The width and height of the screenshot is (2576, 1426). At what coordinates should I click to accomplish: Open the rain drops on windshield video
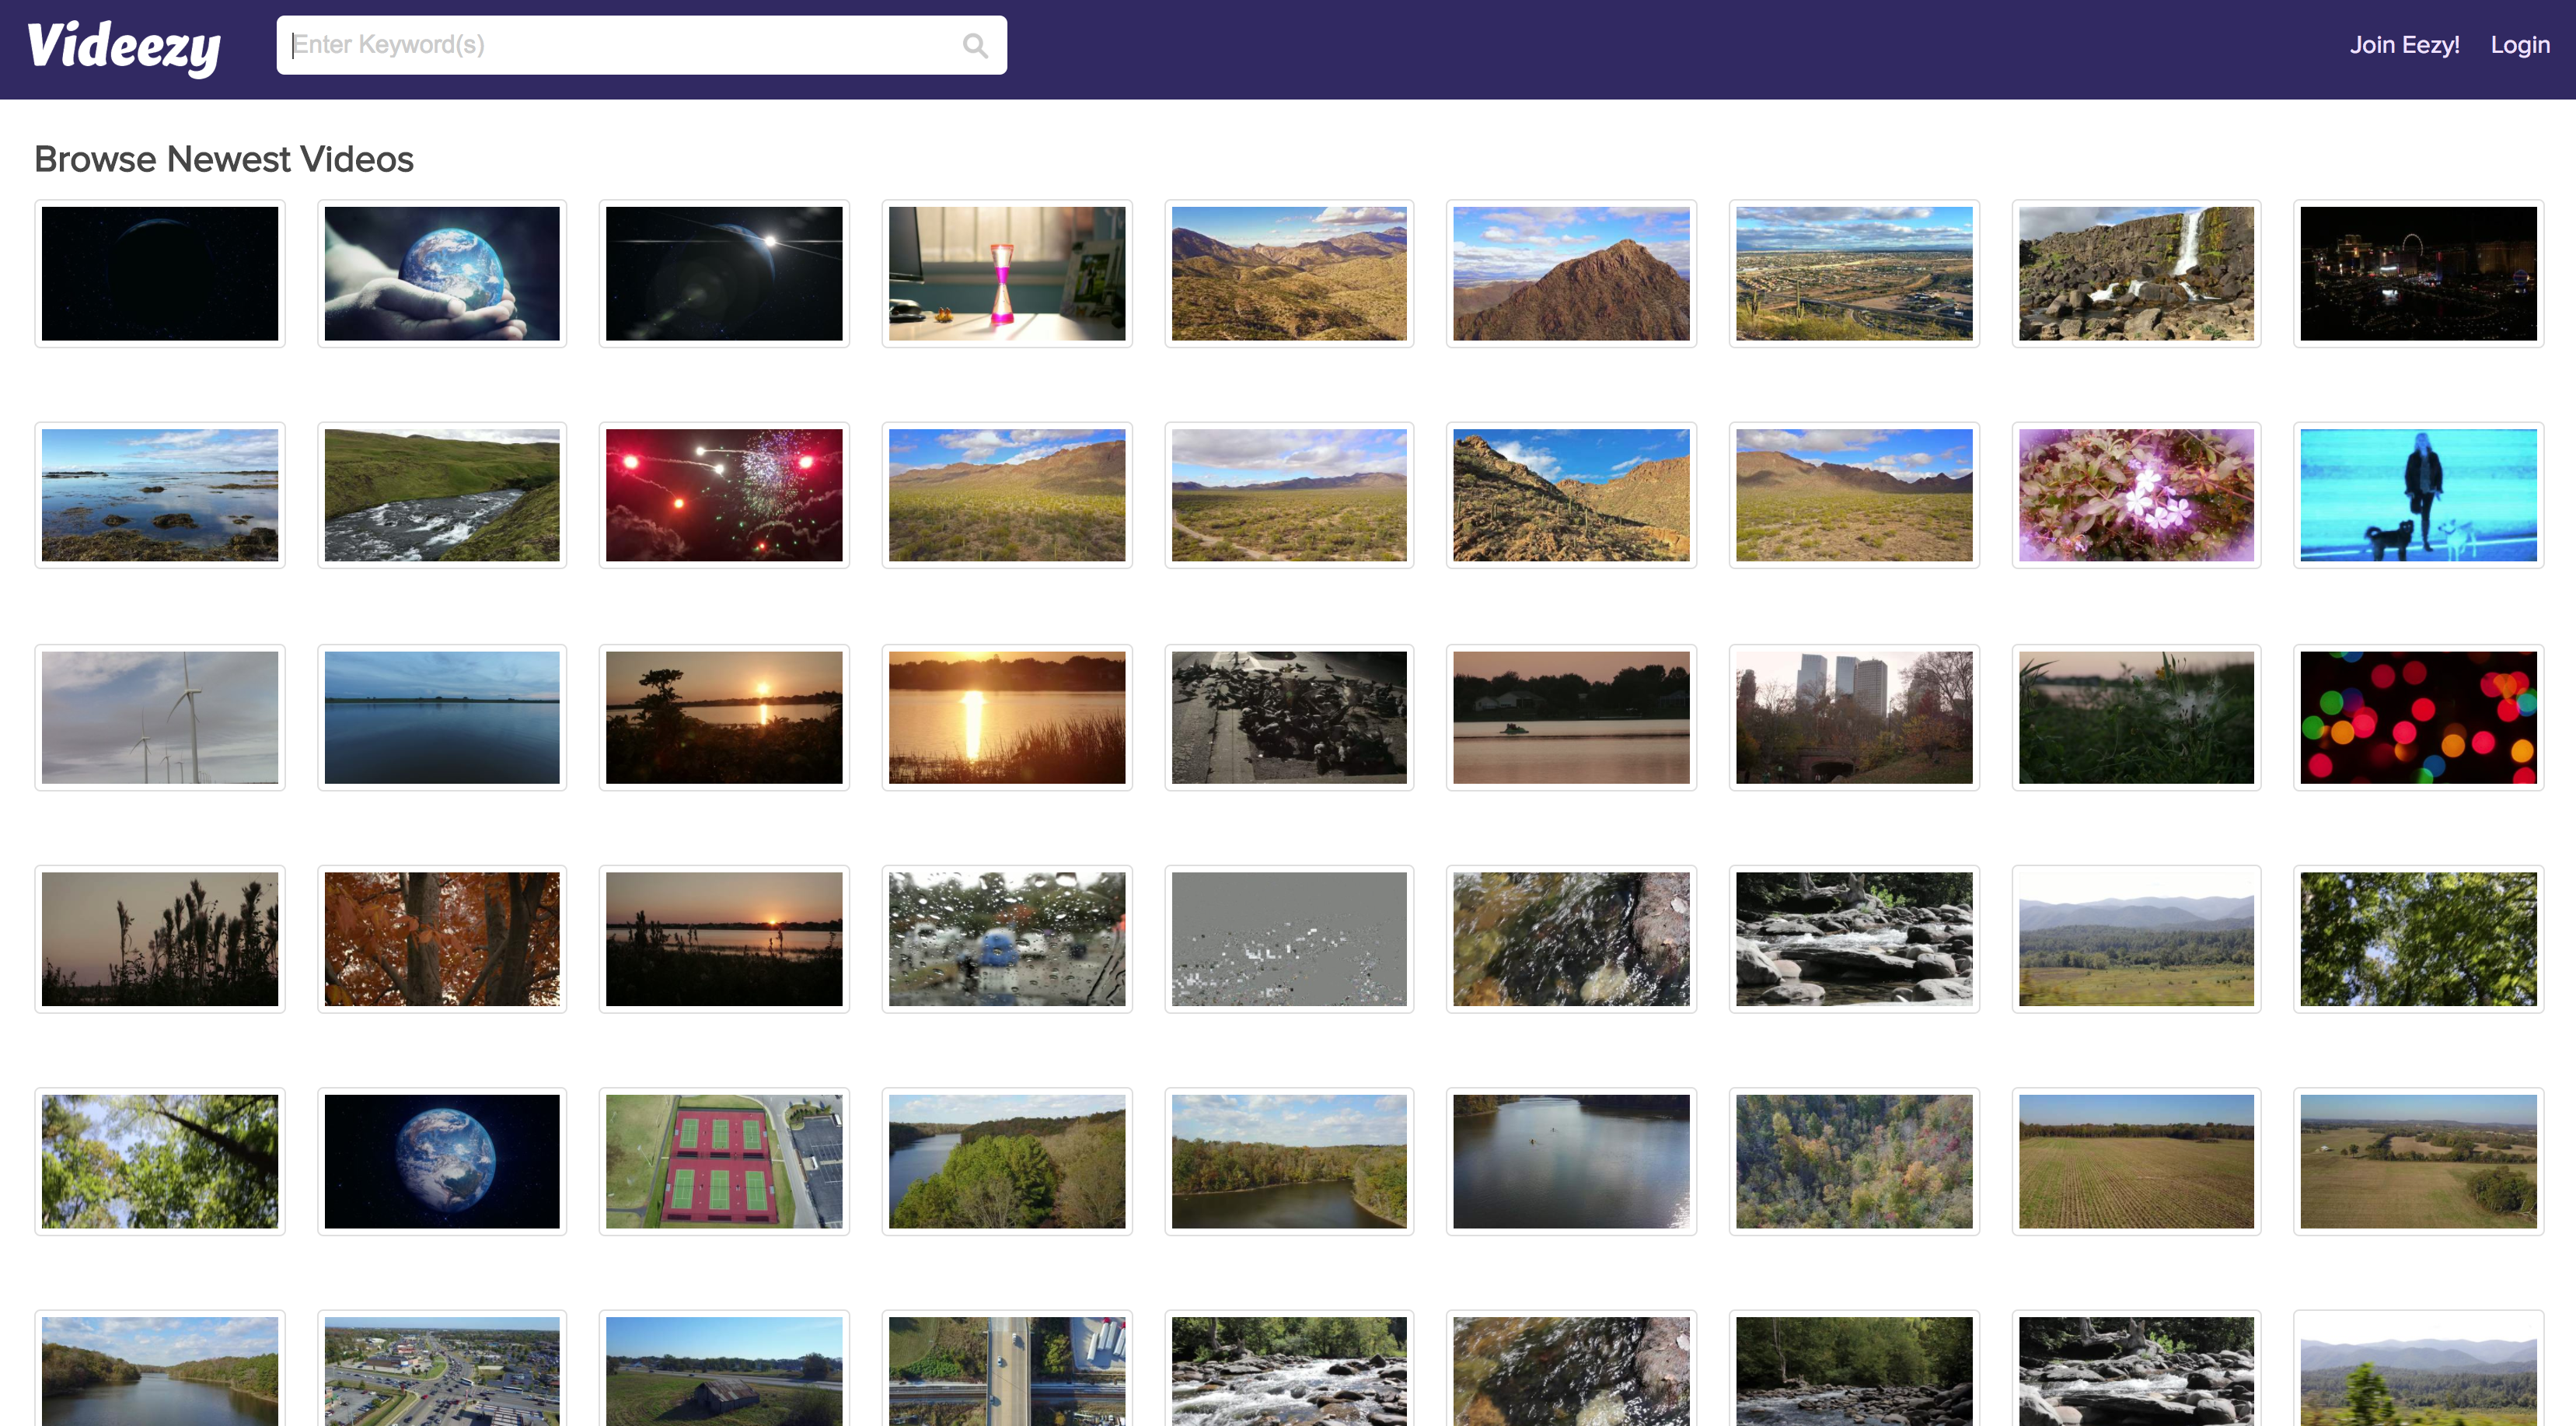[x=1007, y=938]
